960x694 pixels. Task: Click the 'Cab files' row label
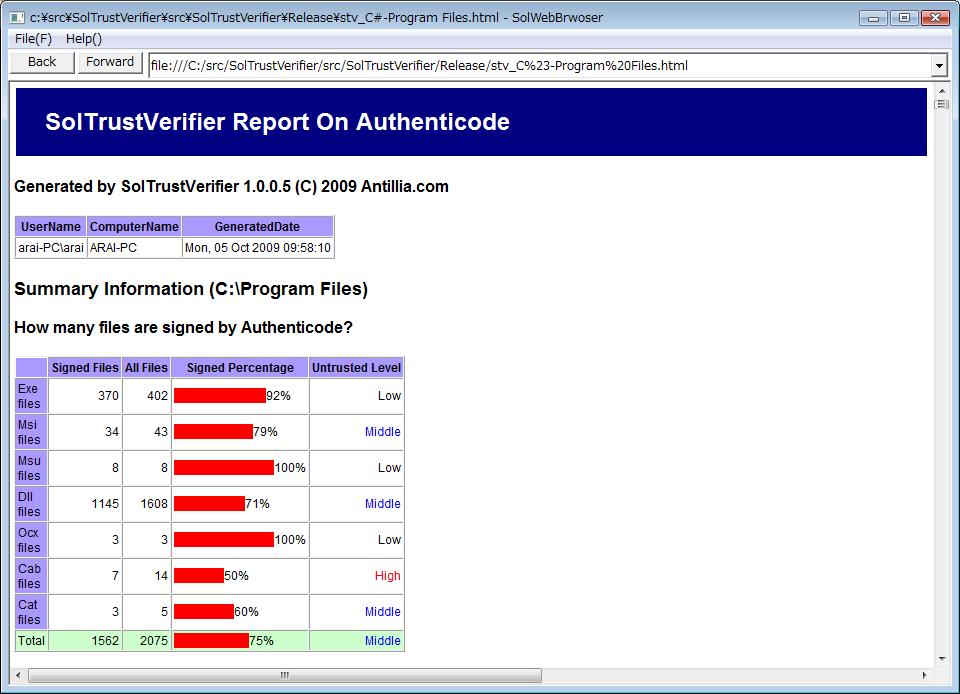pos(31,576)
